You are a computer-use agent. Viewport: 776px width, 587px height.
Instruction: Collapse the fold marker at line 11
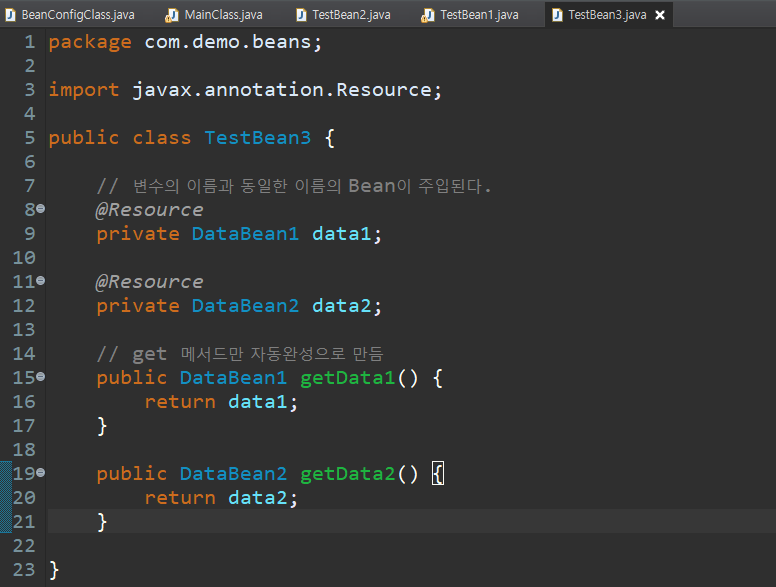coord(41,281)
